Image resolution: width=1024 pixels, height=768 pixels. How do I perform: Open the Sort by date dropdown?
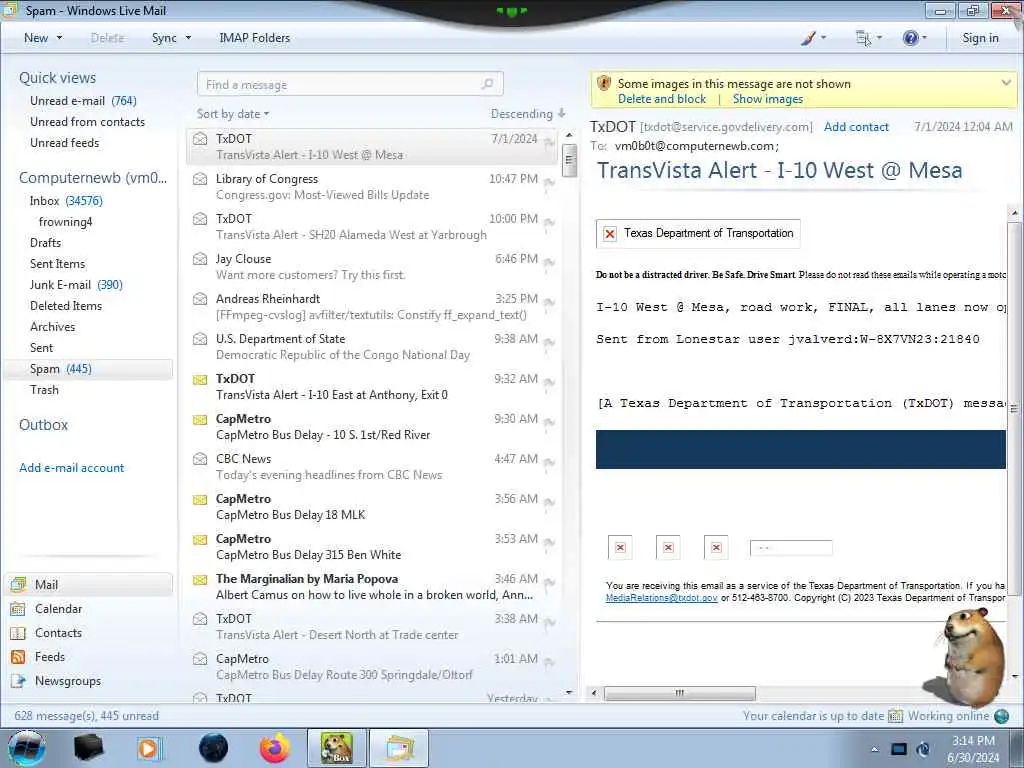(233, 114)
